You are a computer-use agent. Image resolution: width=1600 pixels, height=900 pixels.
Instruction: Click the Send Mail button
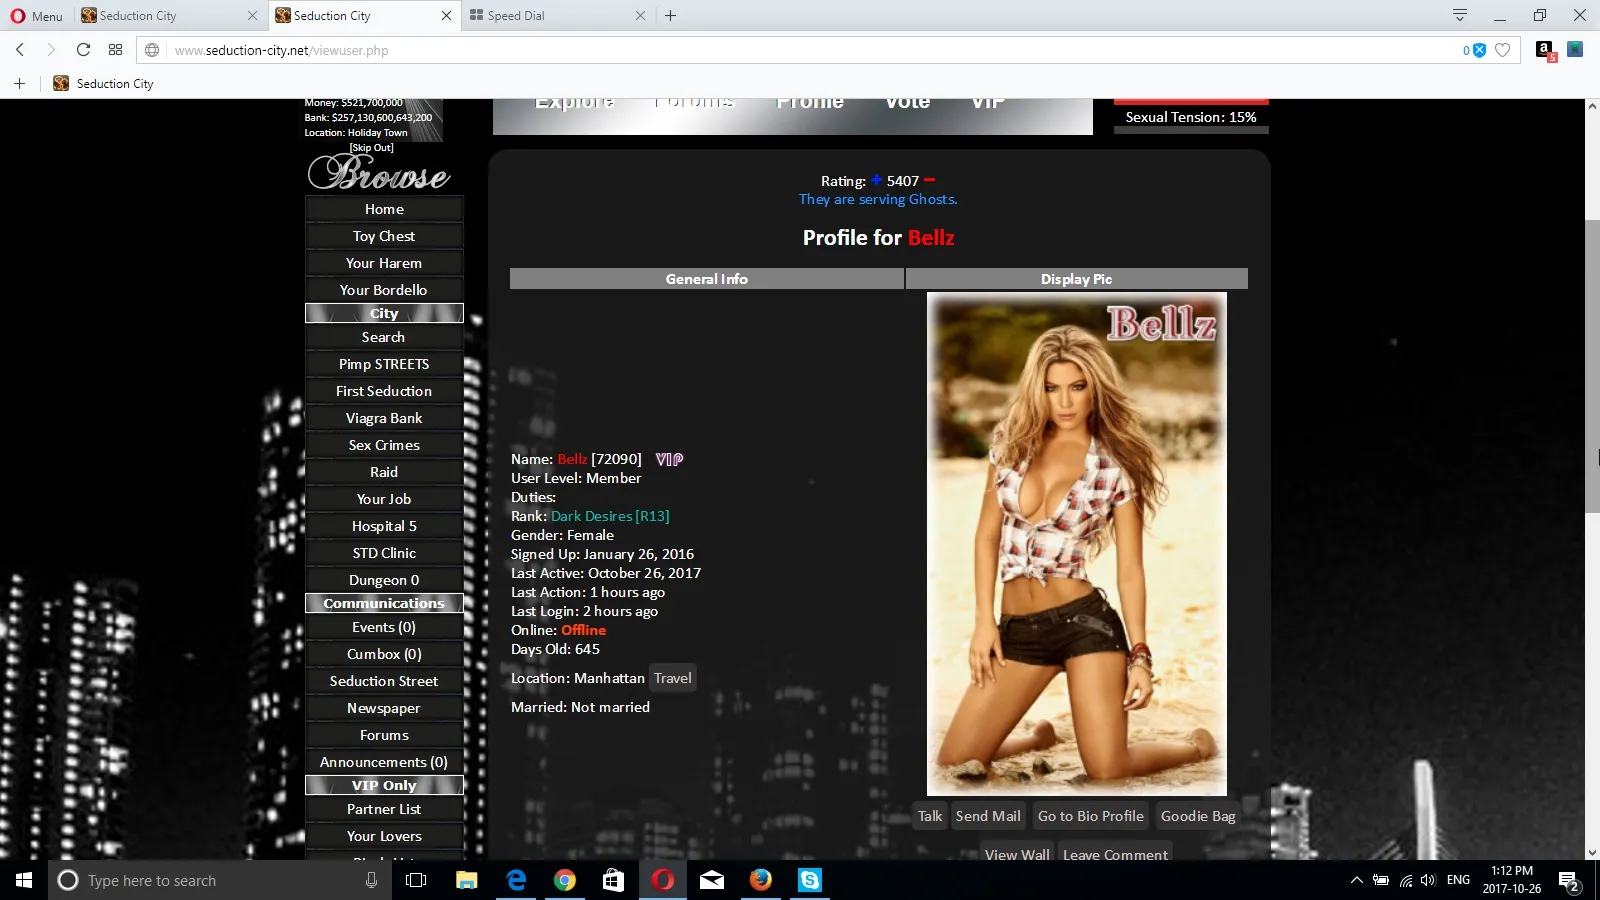tap(987, 816)
